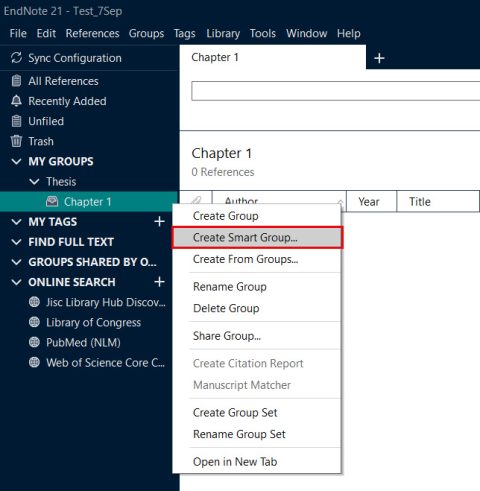Click the All References clipboard icon

[16, 81]
